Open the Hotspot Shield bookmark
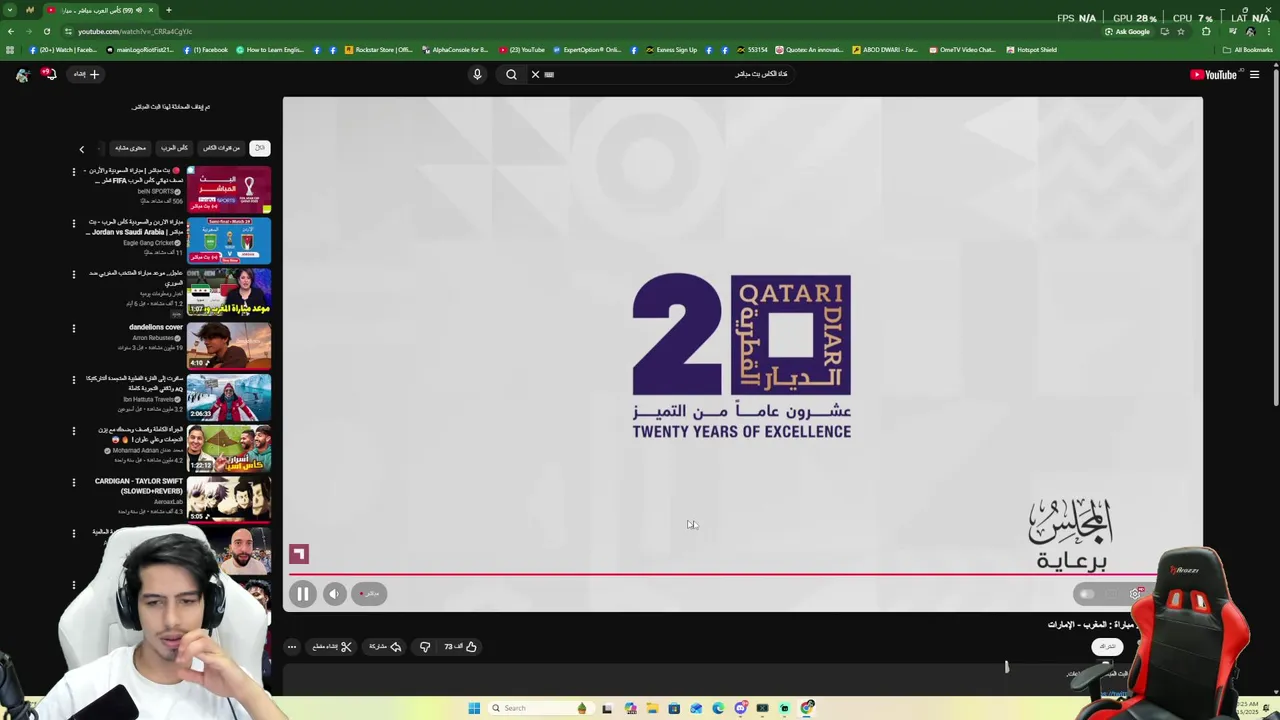This screenshot has height=720, width=1280. coord(1031,50)
